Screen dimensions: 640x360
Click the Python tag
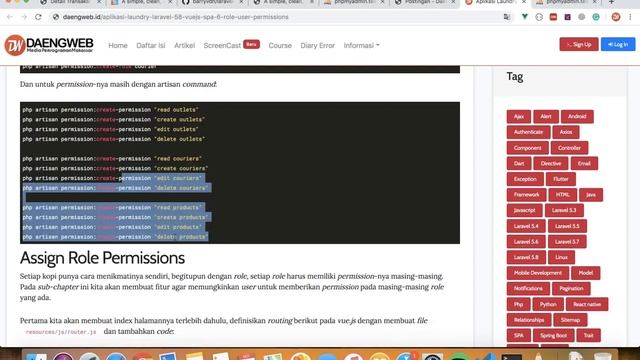click(548, 304)
